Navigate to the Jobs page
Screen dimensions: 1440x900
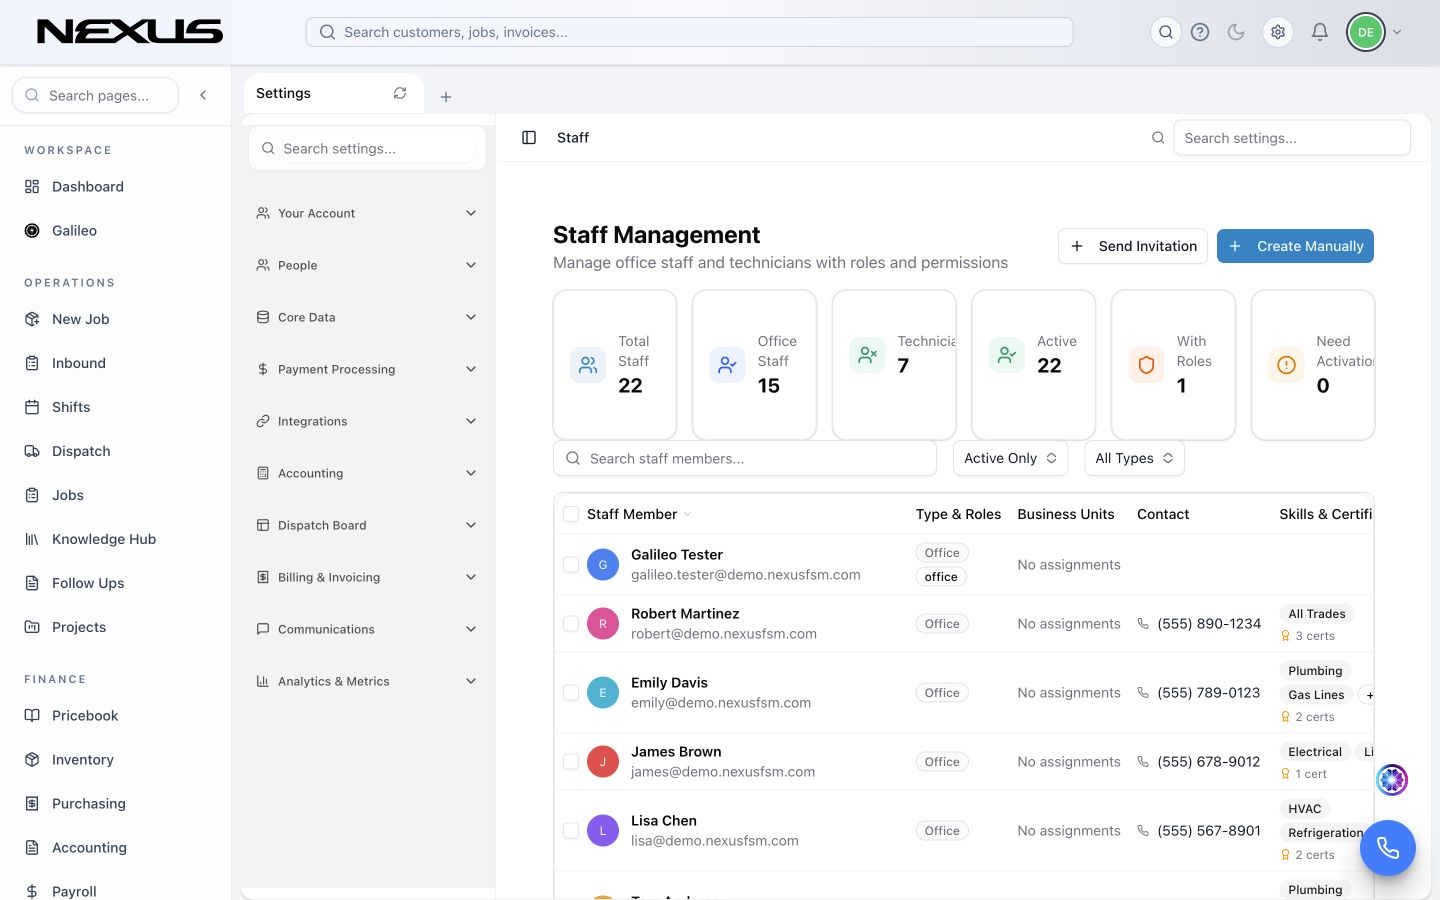point(67,495)
